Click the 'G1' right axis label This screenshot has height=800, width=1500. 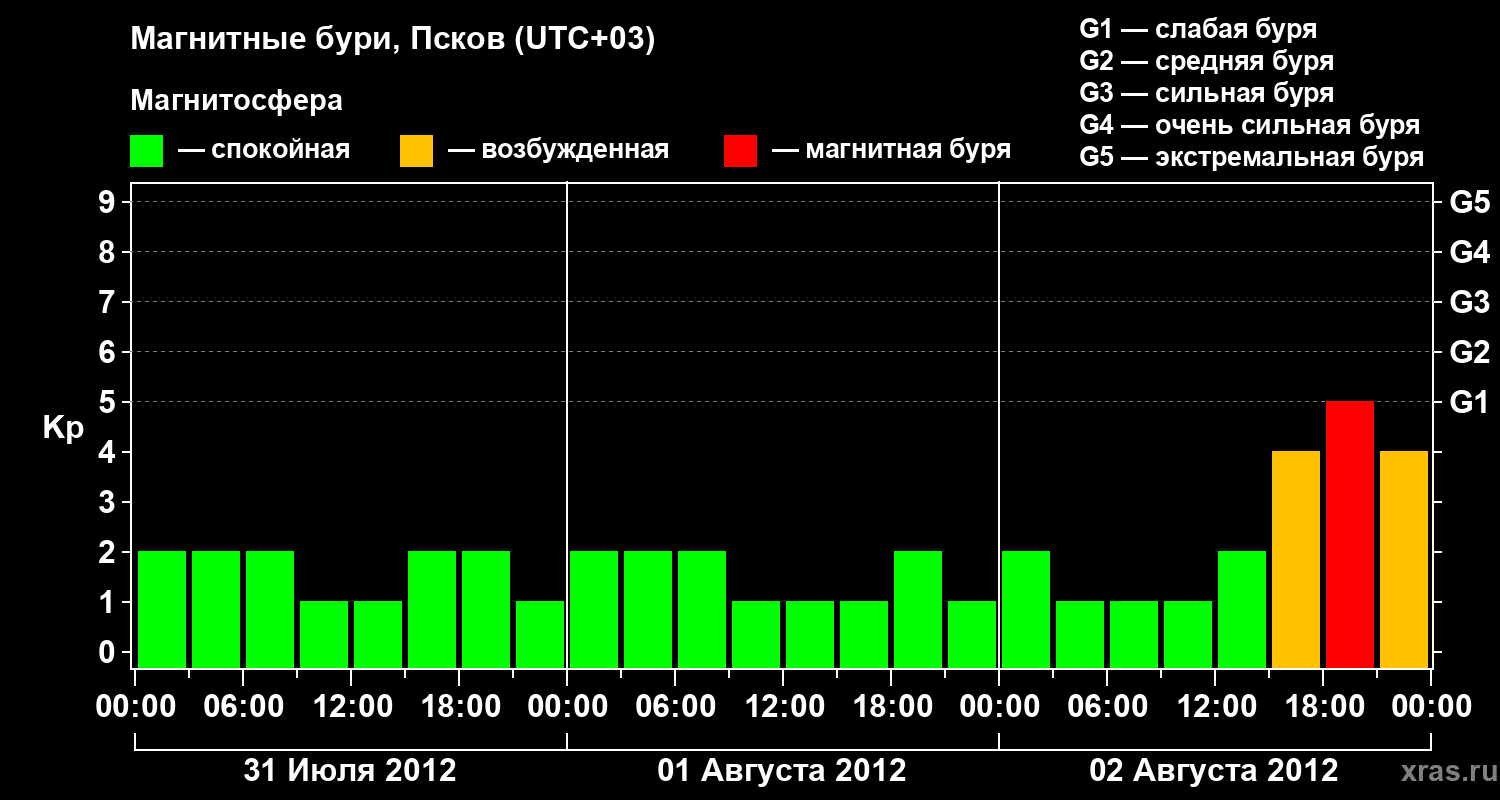(x=1469, y=402)
